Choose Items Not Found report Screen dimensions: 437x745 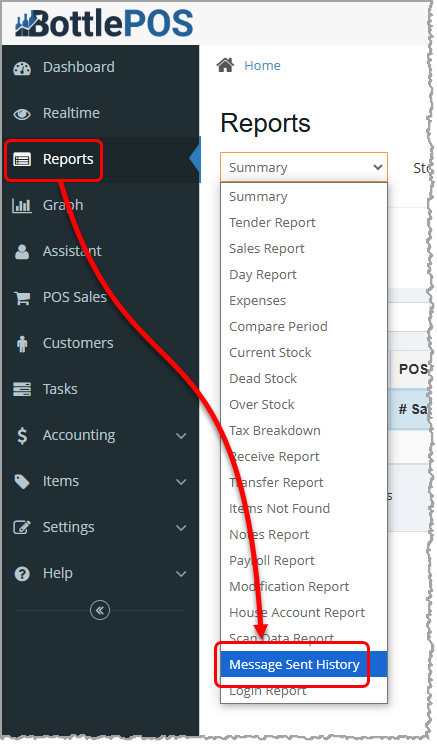304,508
